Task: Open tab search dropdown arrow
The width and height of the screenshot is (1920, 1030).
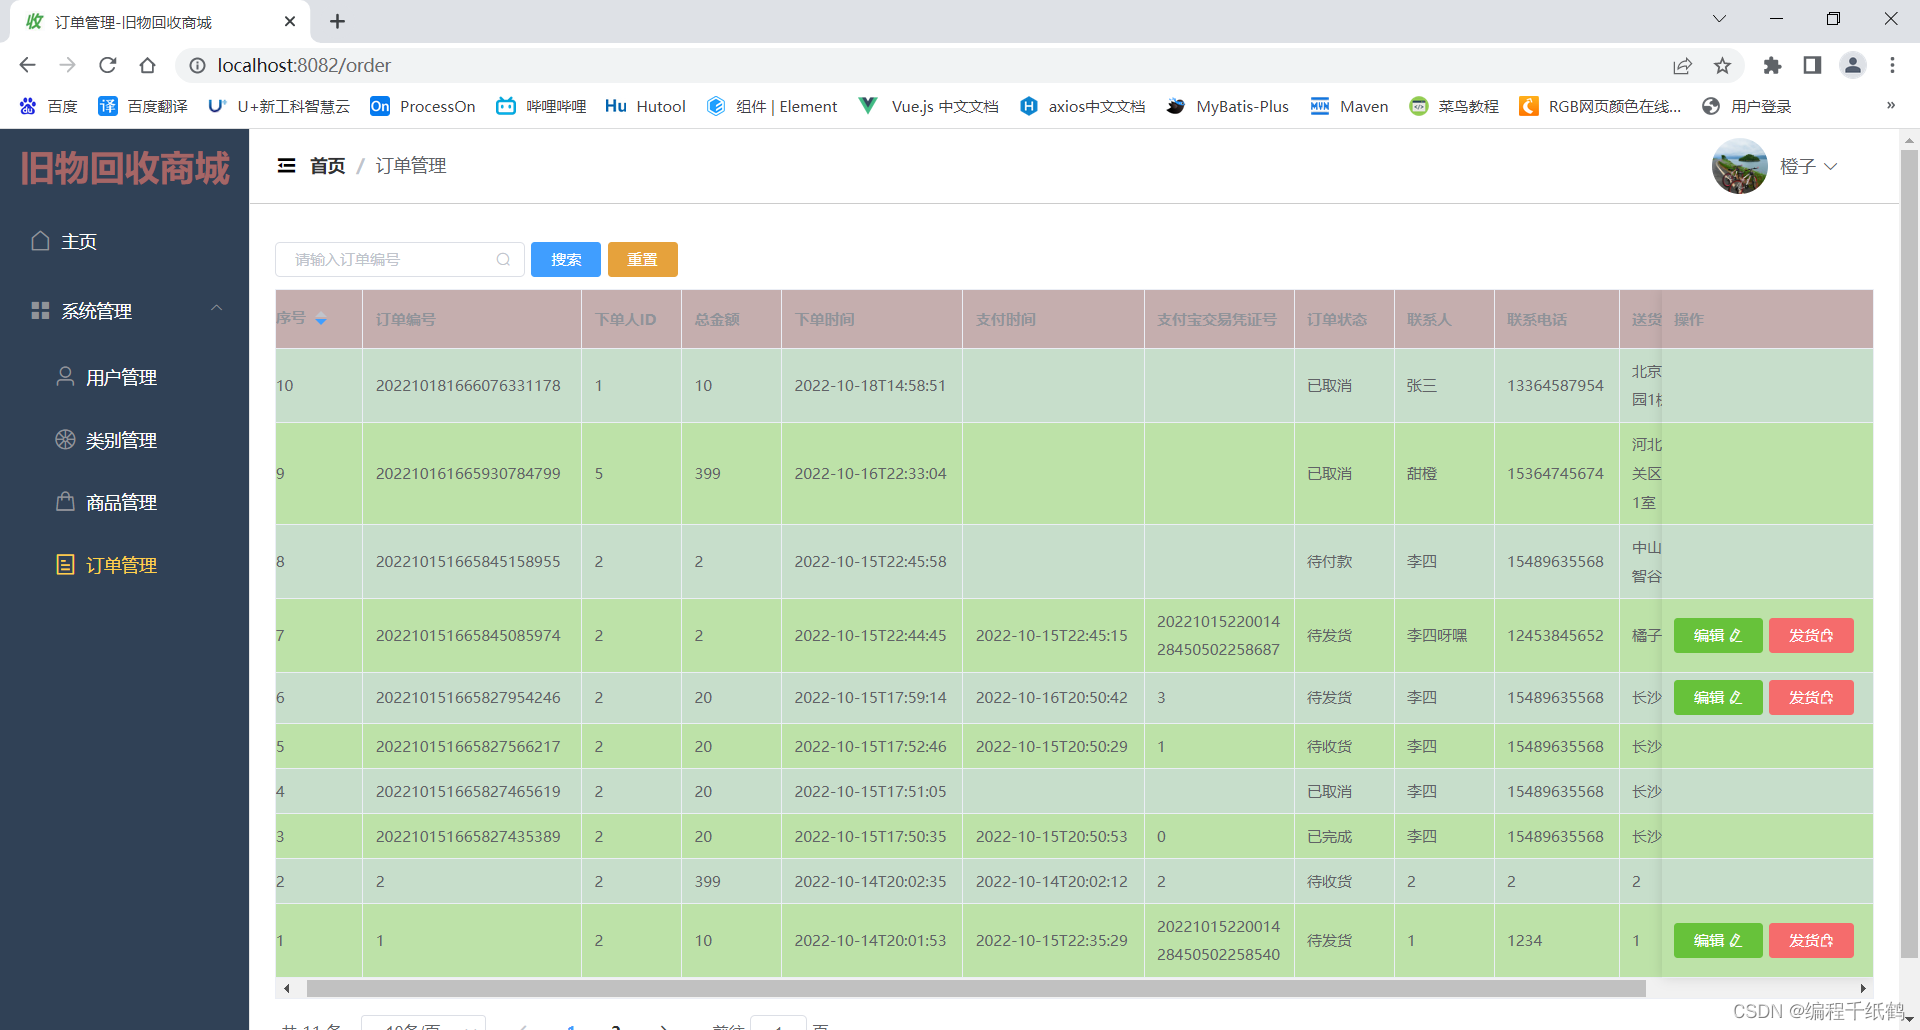Action: (1719, 19)
